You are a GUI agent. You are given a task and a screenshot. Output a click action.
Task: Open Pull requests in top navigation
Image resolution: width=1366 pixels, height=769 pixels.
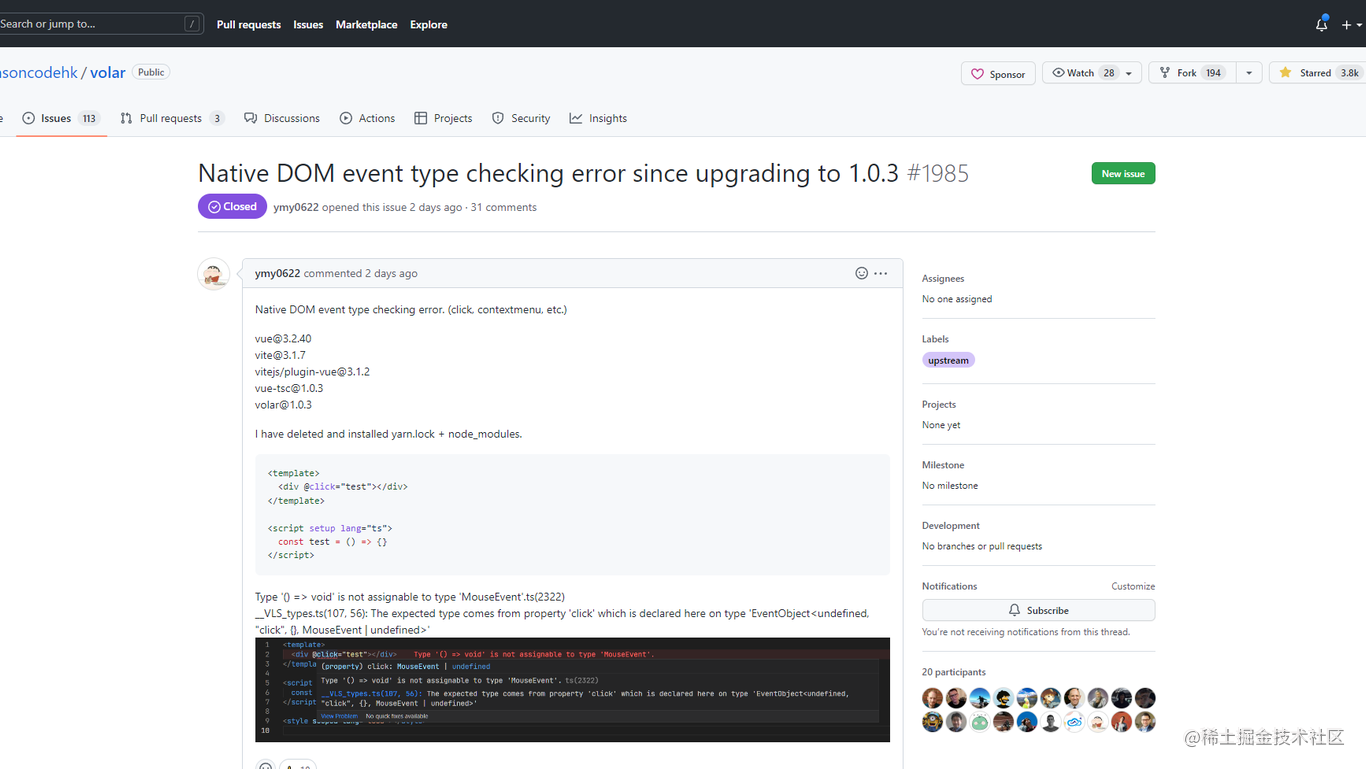pyautogui.click(x=249, y=24)
